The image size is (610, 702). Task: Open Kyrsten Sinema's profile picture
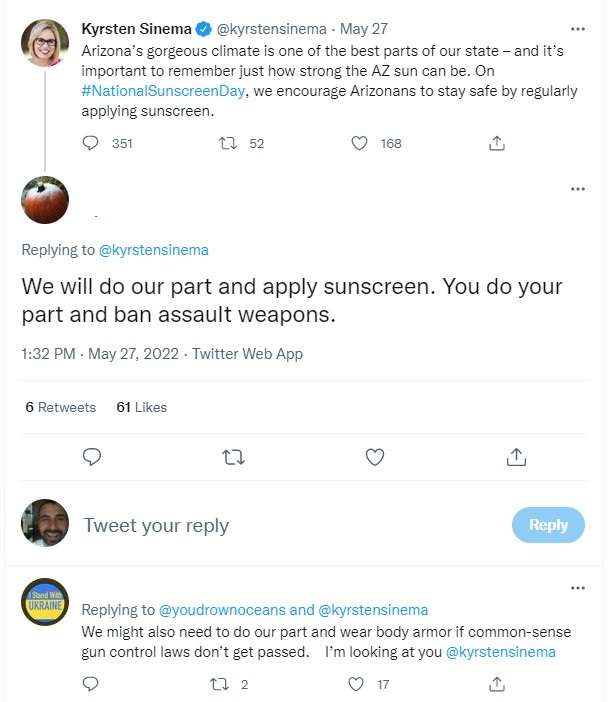[45, 42]
